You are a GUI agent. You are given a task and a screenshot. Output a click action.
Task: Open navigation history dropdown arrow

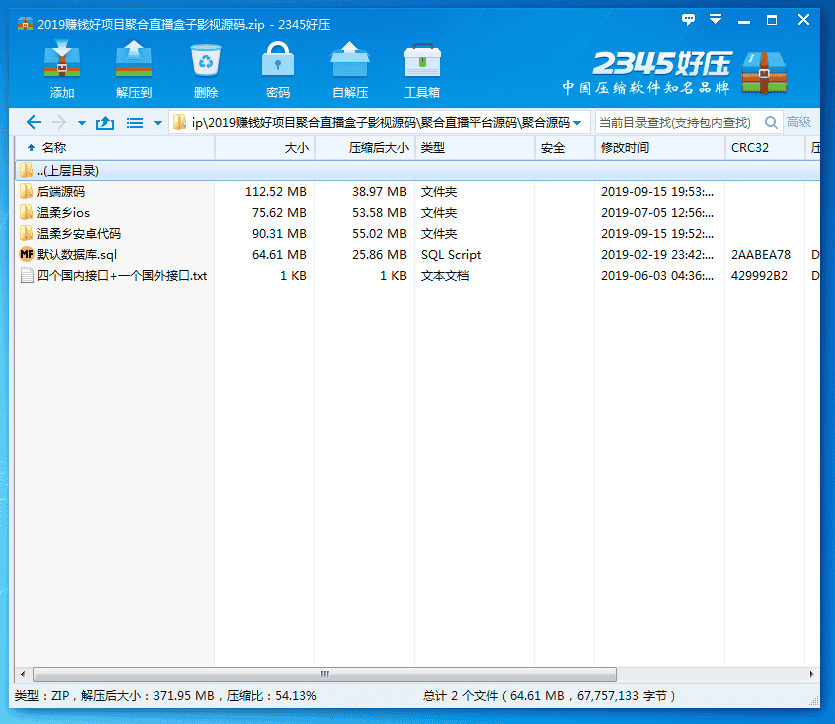81,123
